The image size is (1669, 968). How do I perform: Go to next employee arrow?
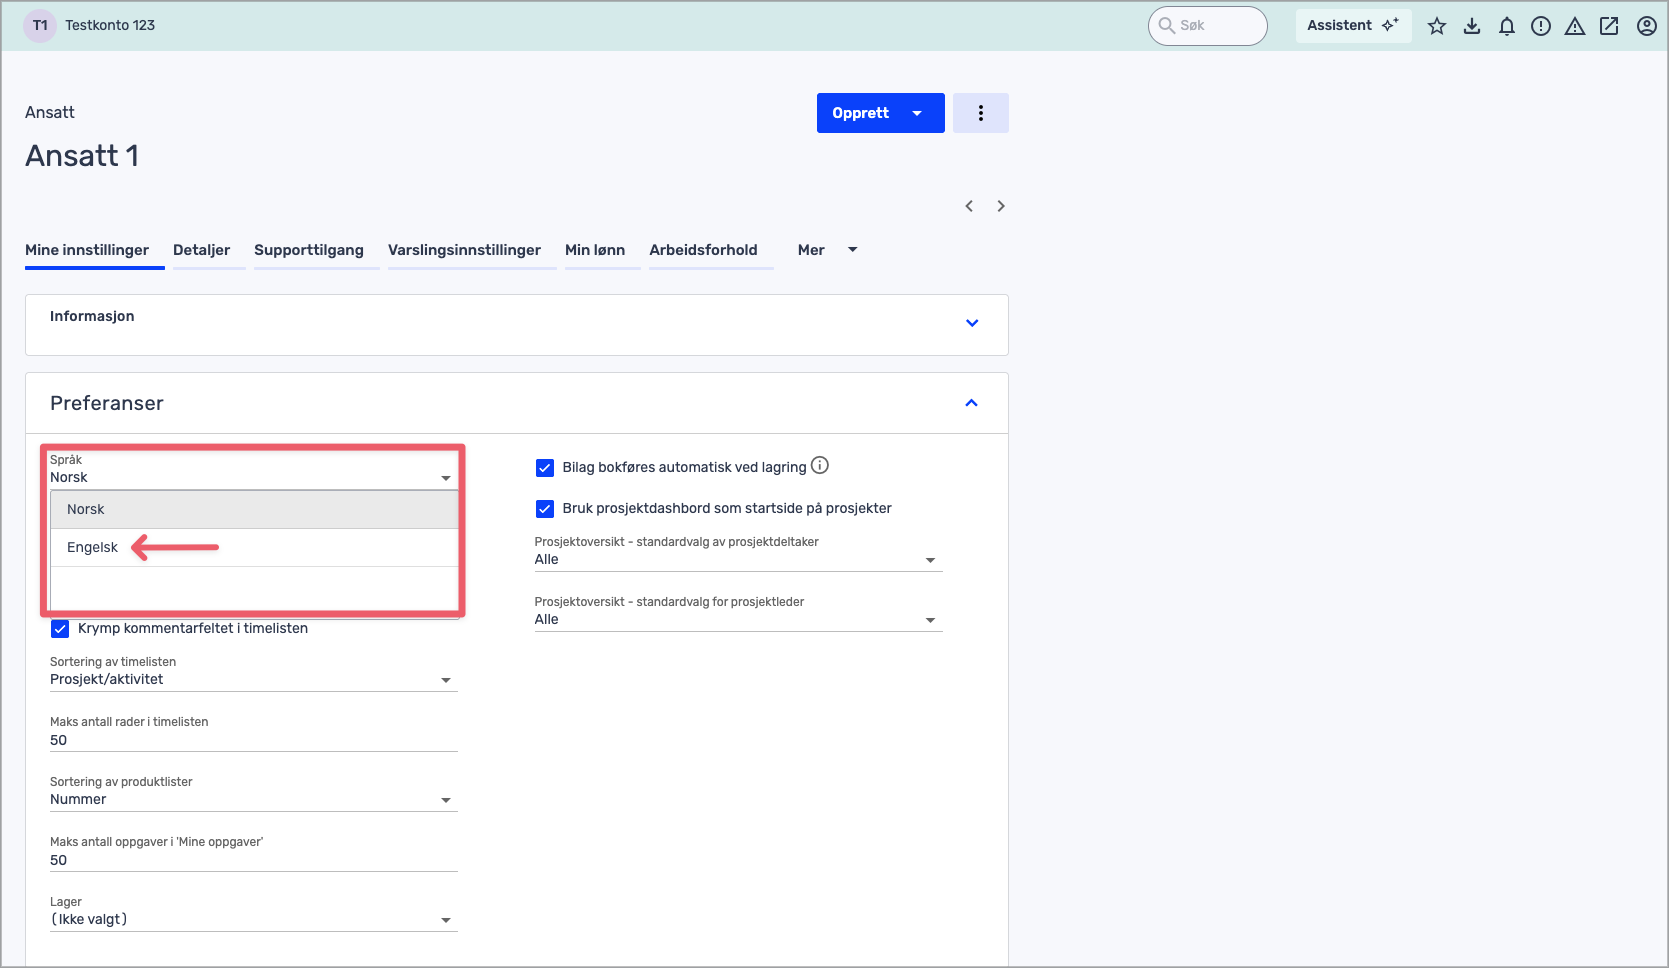pos(1001,206)
